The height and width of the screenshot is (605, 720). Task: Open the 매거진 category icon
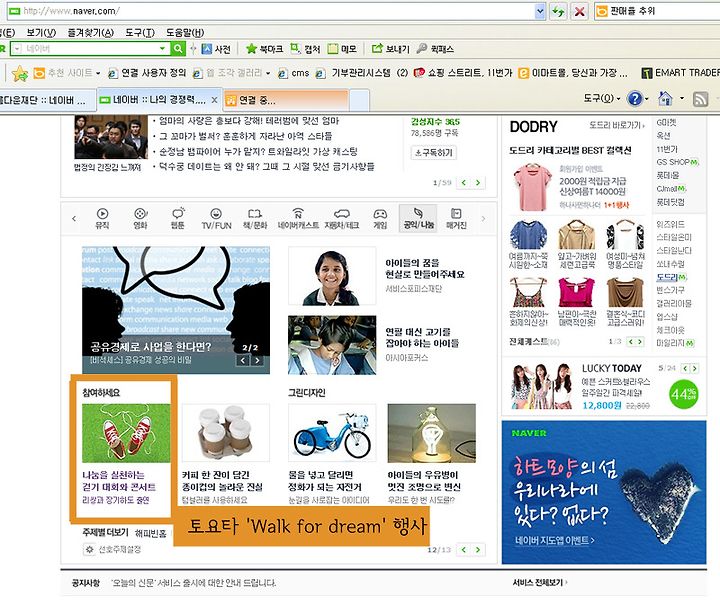456,213
